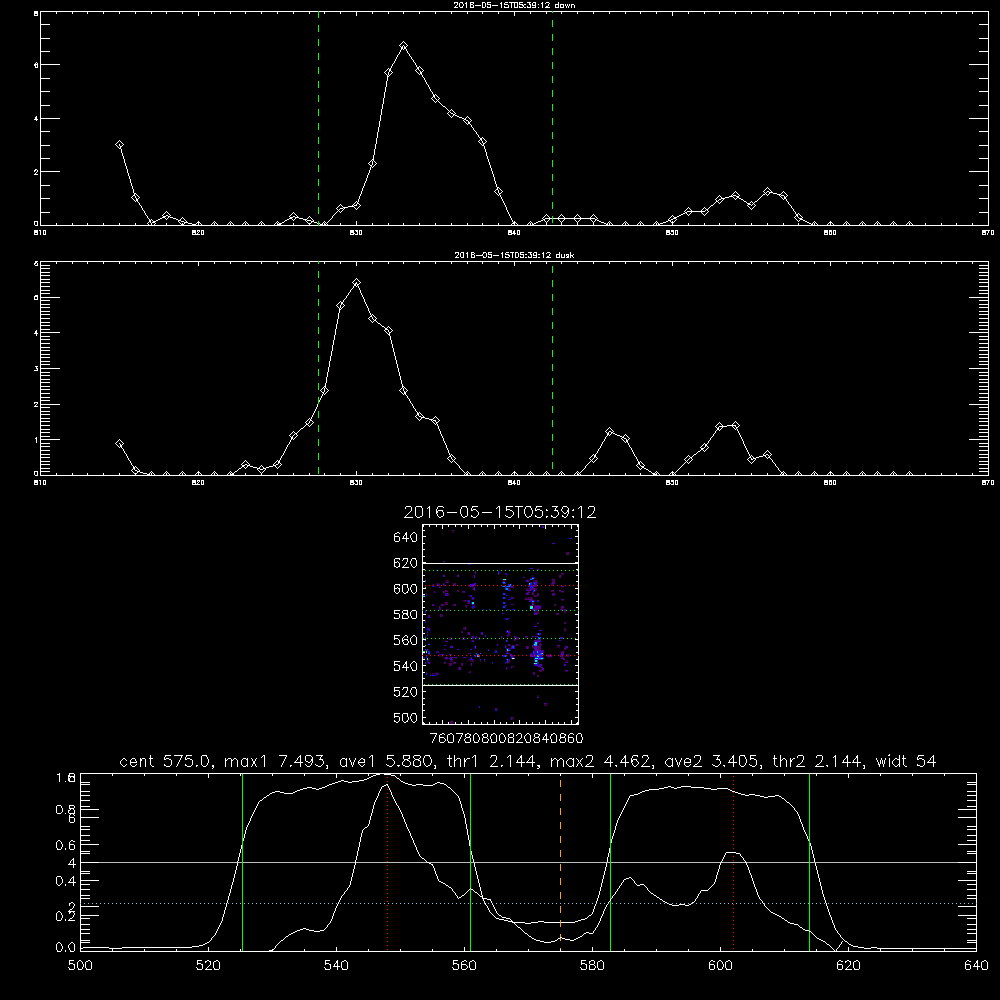The width and height of the screenshot is (1000, 1000).
Task: Click the highest diamond marker of dawn curve
Action: [403, 46]
